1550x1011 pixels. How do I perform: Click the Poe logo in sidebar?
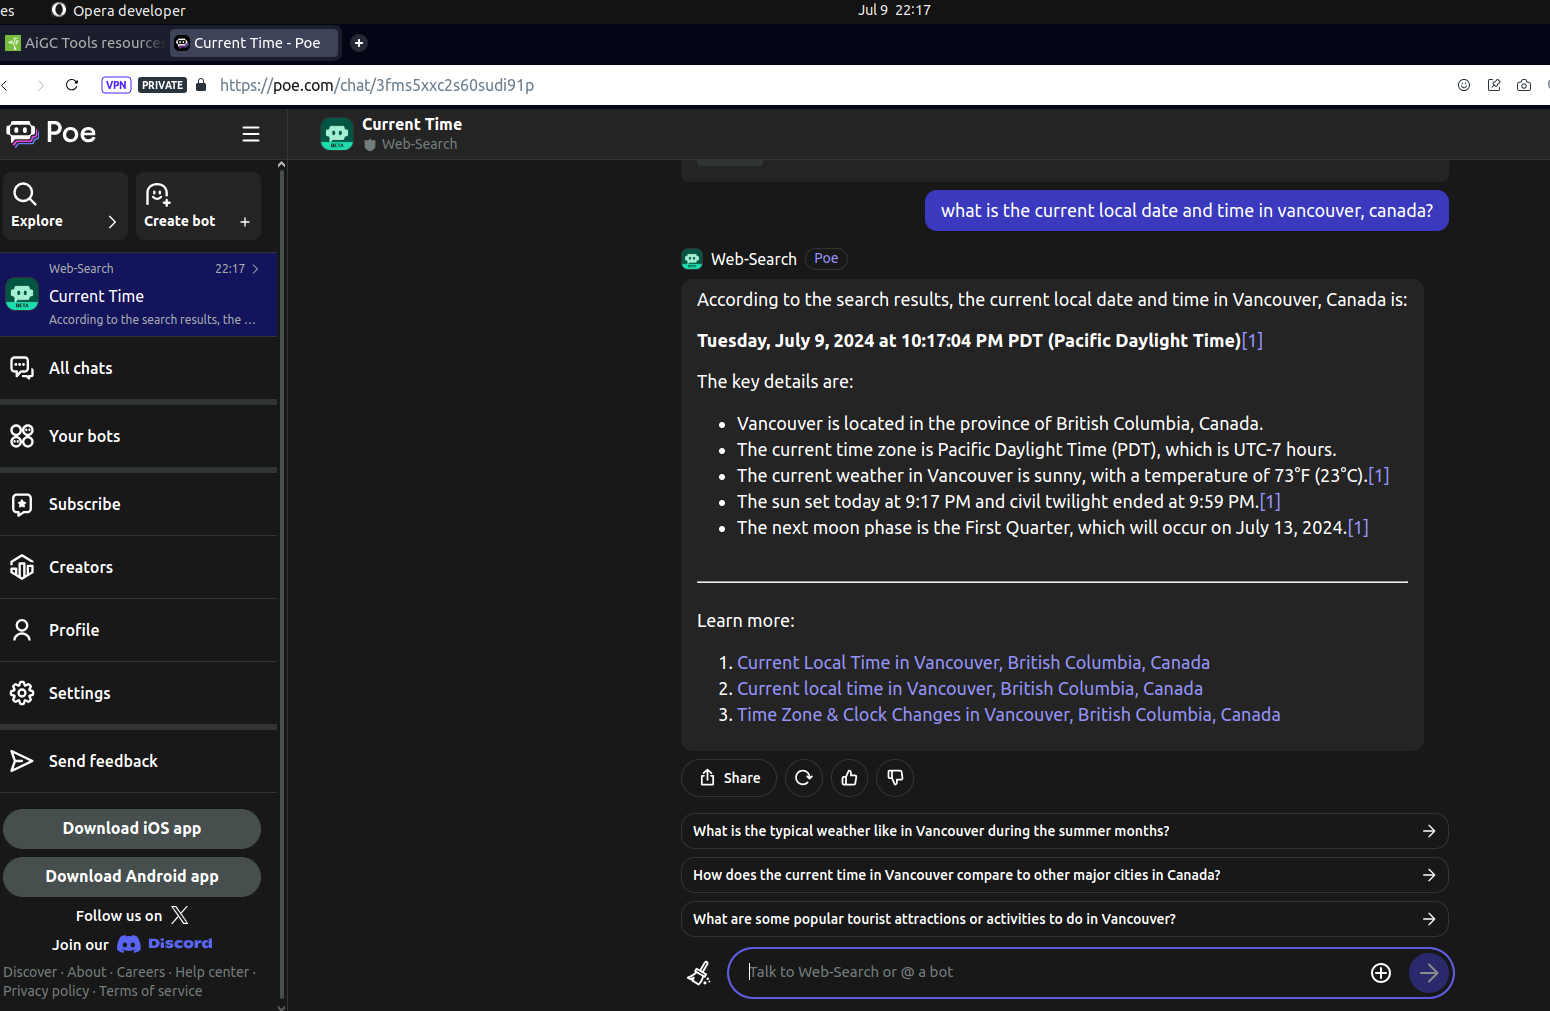[x=51, y=133]
